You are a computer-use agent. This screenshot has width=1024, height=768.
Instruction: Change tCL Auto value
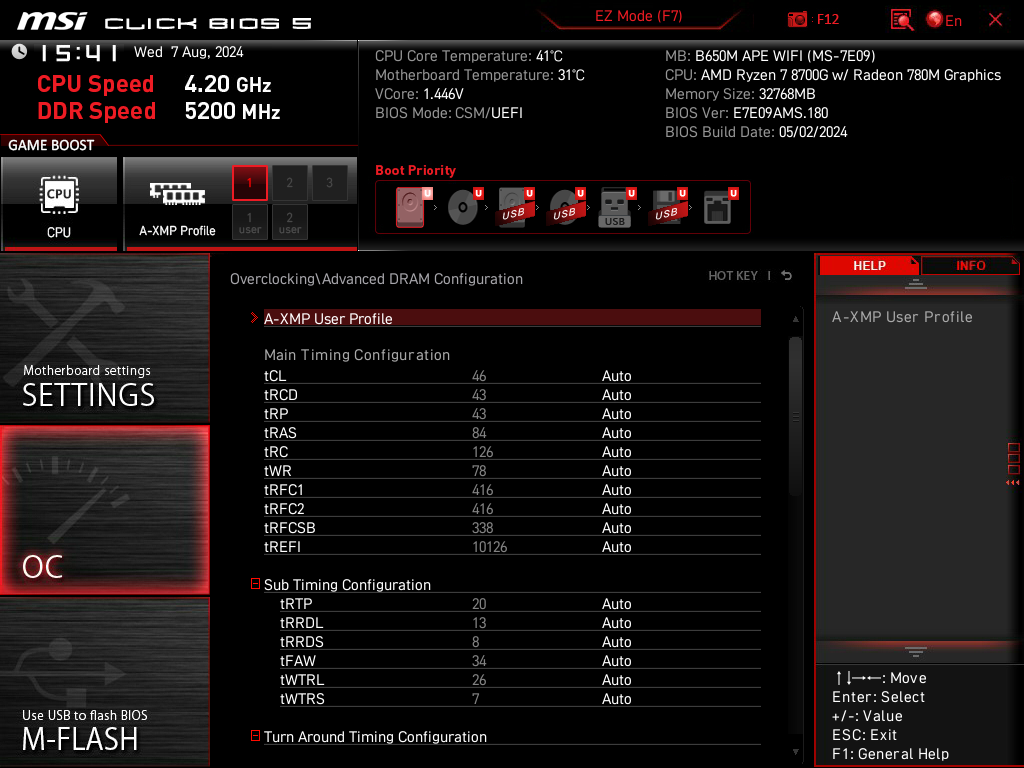tap(616, 376)
